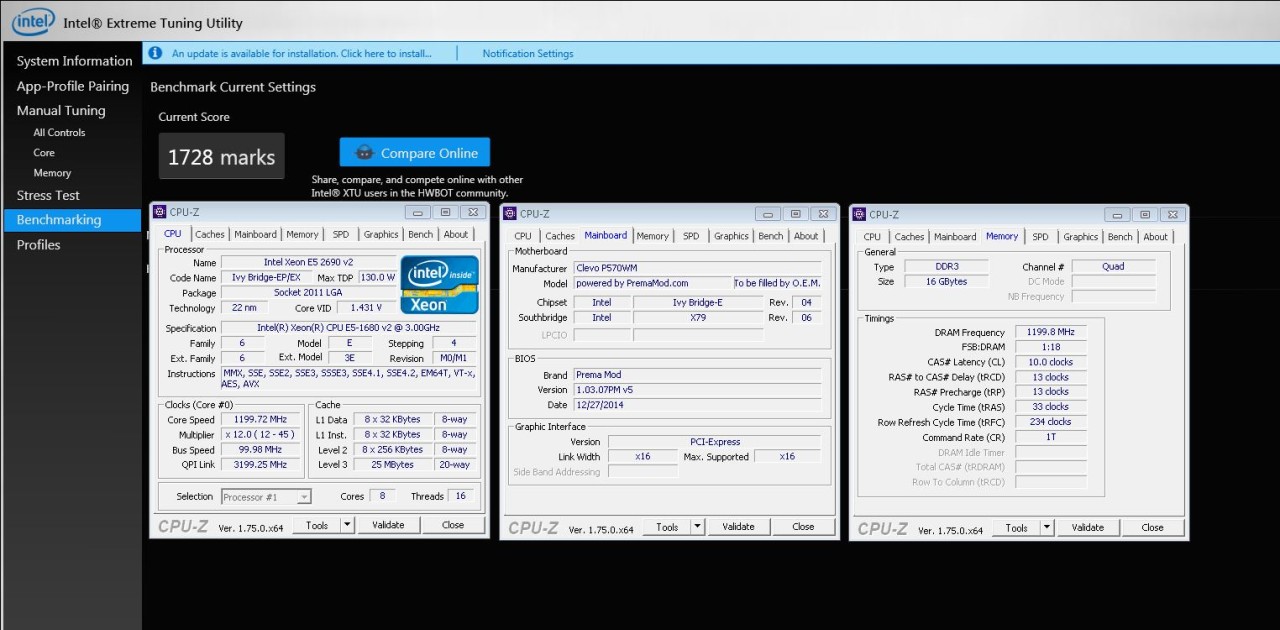The image size is (1280, 630).
Task: Select Graphics tab in CPU-Z mainboard window
Action: (x=731, y=236)
